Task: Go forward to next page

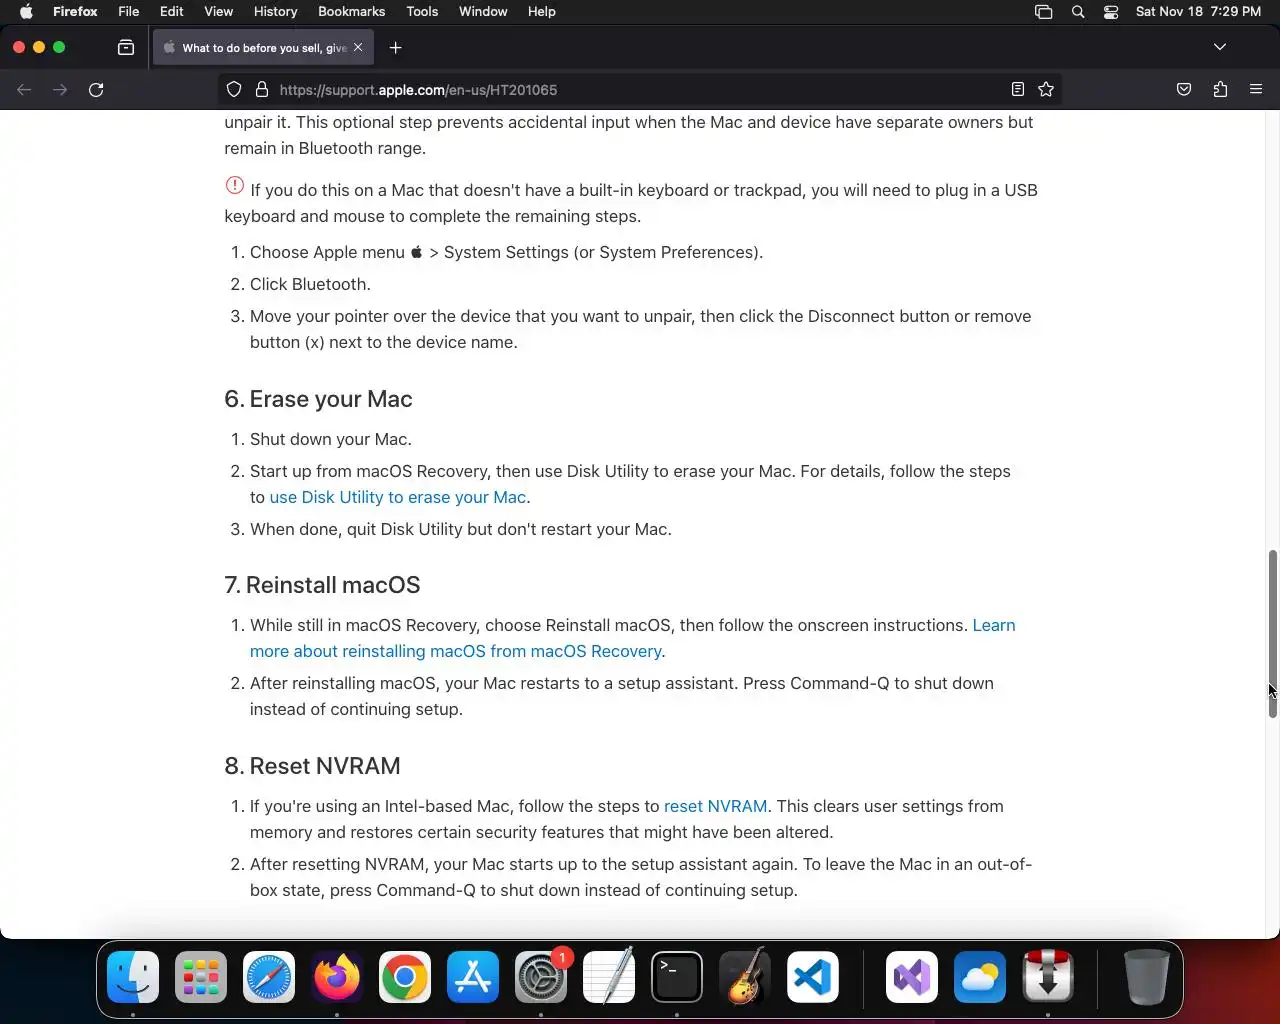Action: click(60, 90)
